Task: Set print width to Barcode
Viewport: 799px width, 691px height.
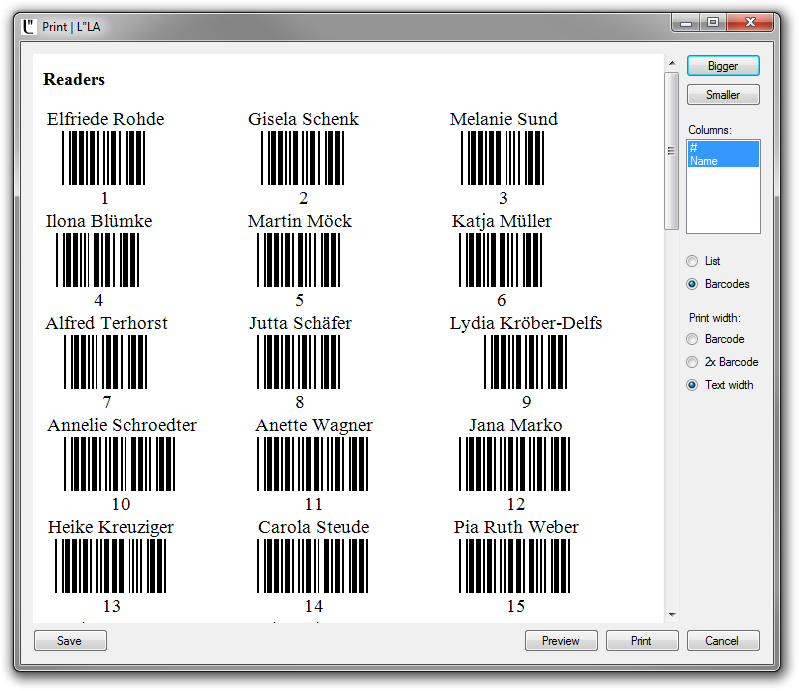Action: pyautogui.click(x=692, y=339)
